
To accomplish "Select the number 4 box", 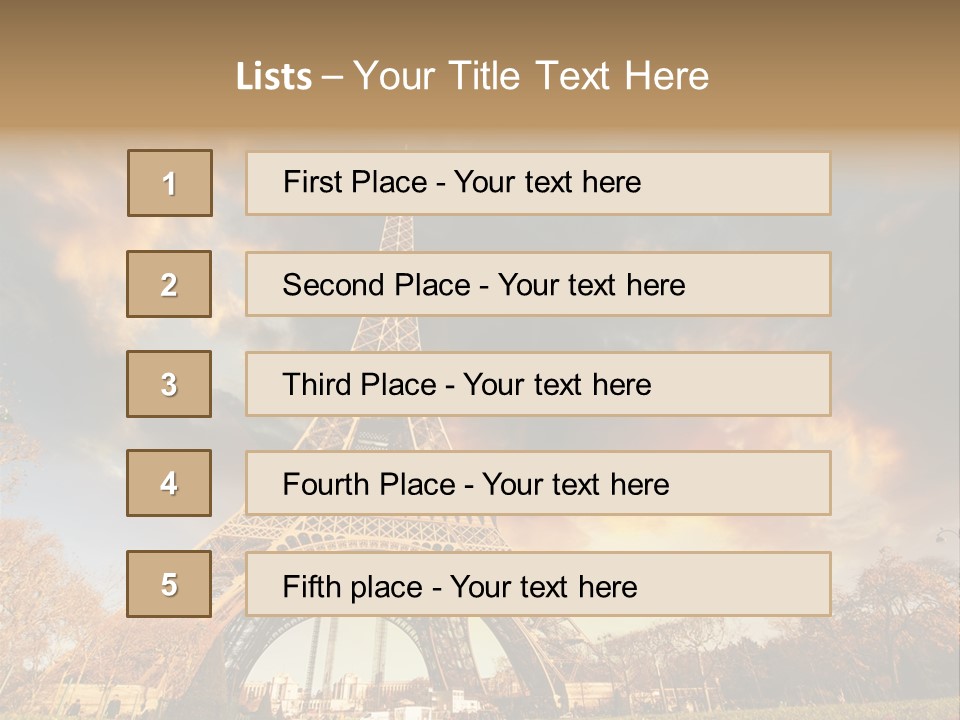I will 169,483.
